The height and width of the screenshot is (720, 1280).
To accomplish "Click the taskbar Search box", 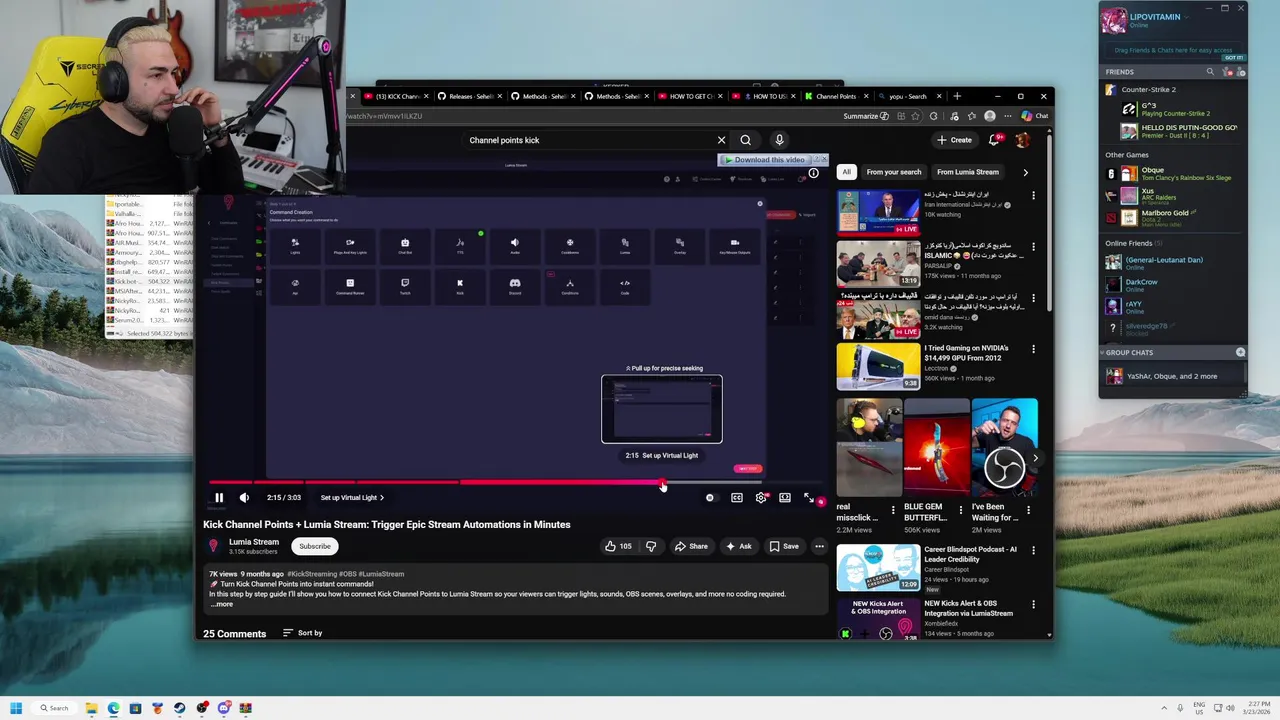I will (x=54, y=708).
